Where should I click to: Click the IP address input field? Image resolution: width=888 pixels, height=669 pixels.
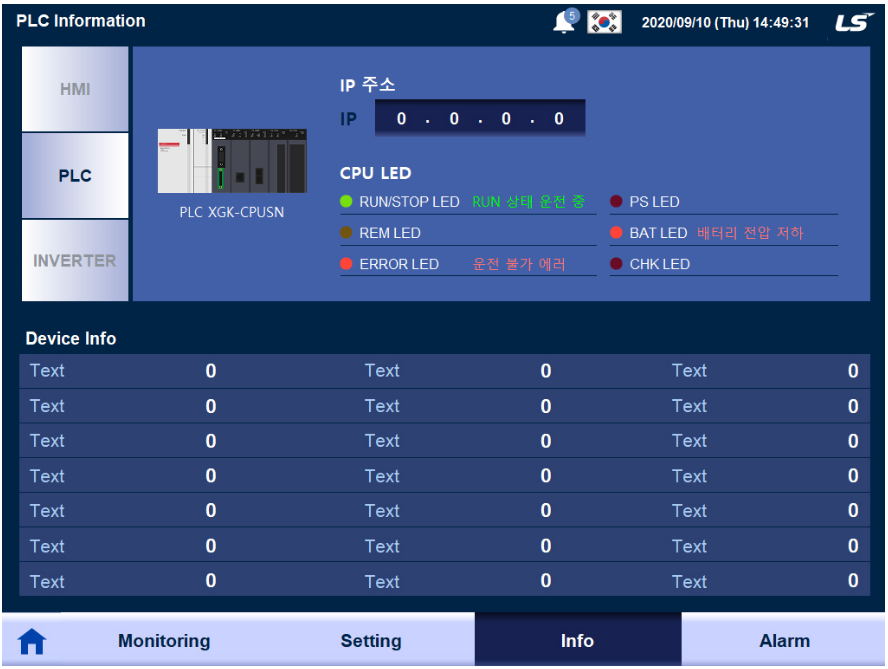[x=479, y=117]
